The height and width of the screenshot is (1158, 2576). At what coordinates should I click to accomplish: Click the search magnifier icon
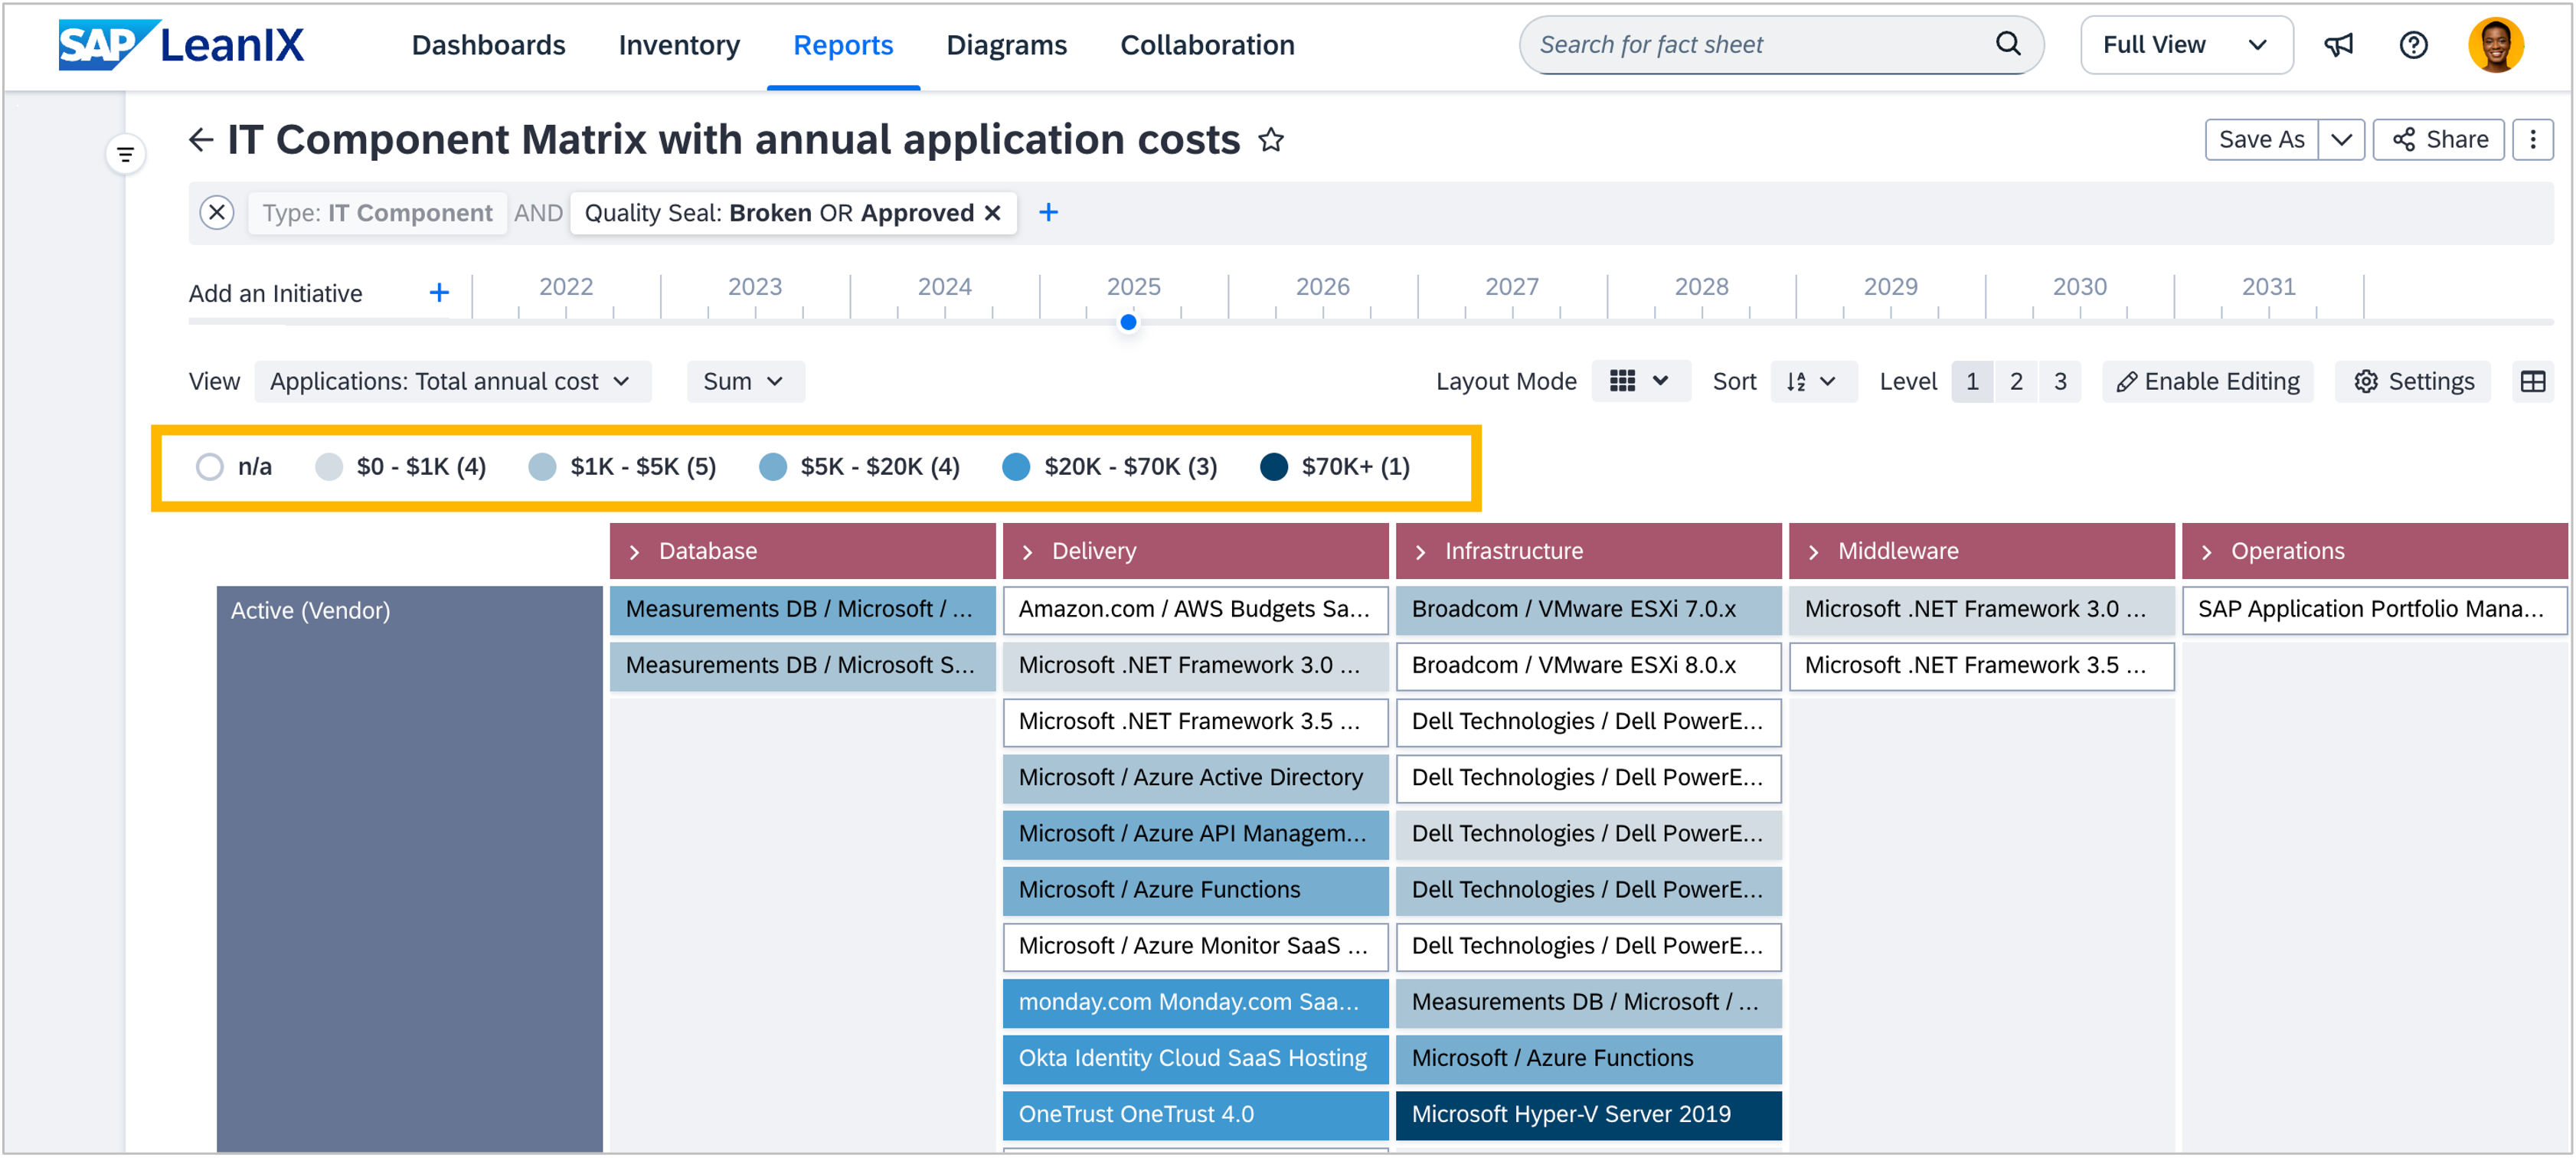point(2008,44)
